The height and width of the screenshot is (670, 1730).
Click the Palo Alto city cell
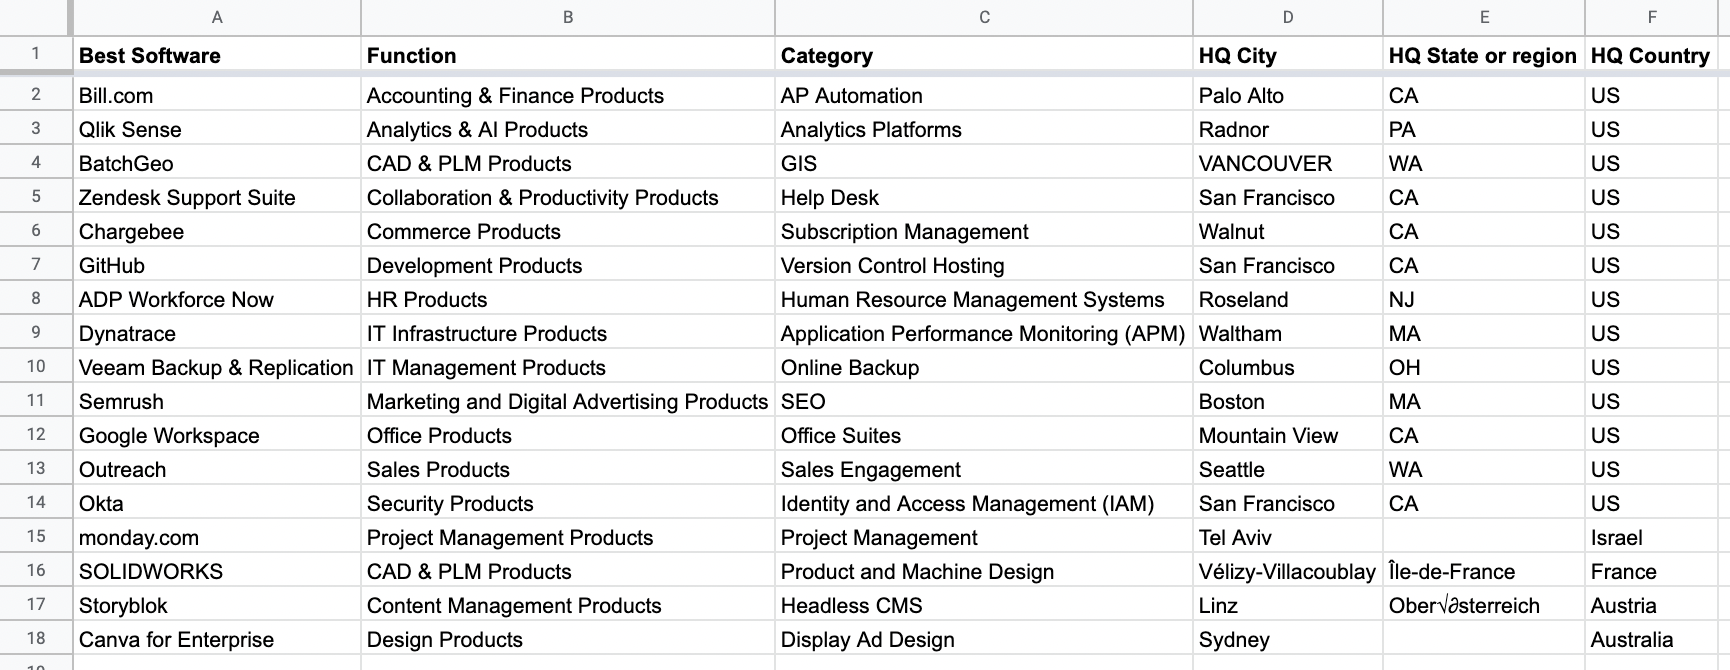[x=1288, y=95]
